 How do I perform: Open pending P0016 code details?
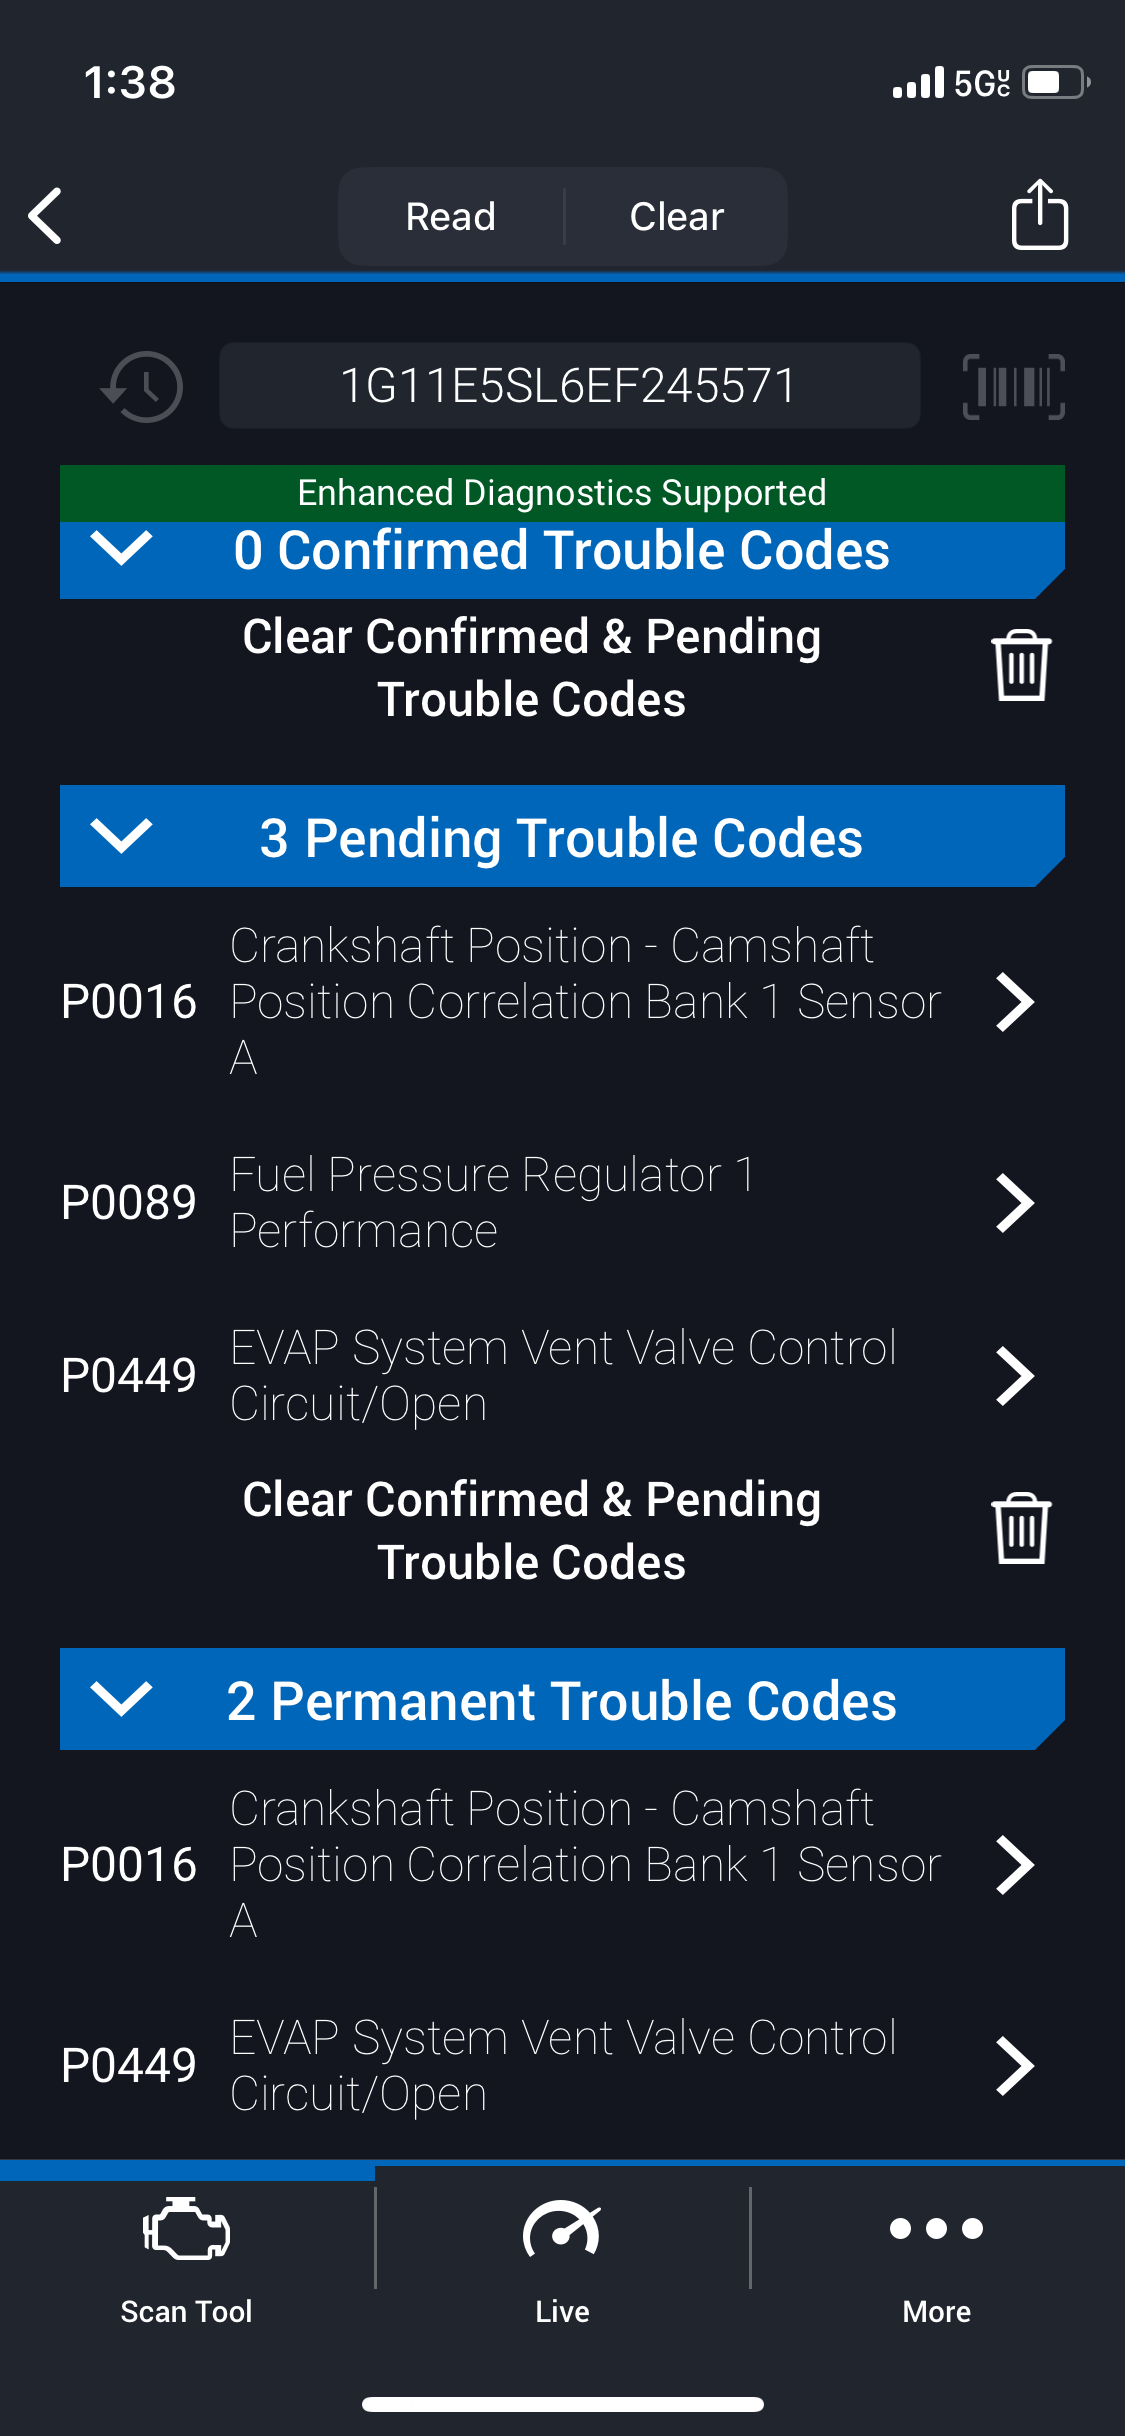point(1014,1002)
